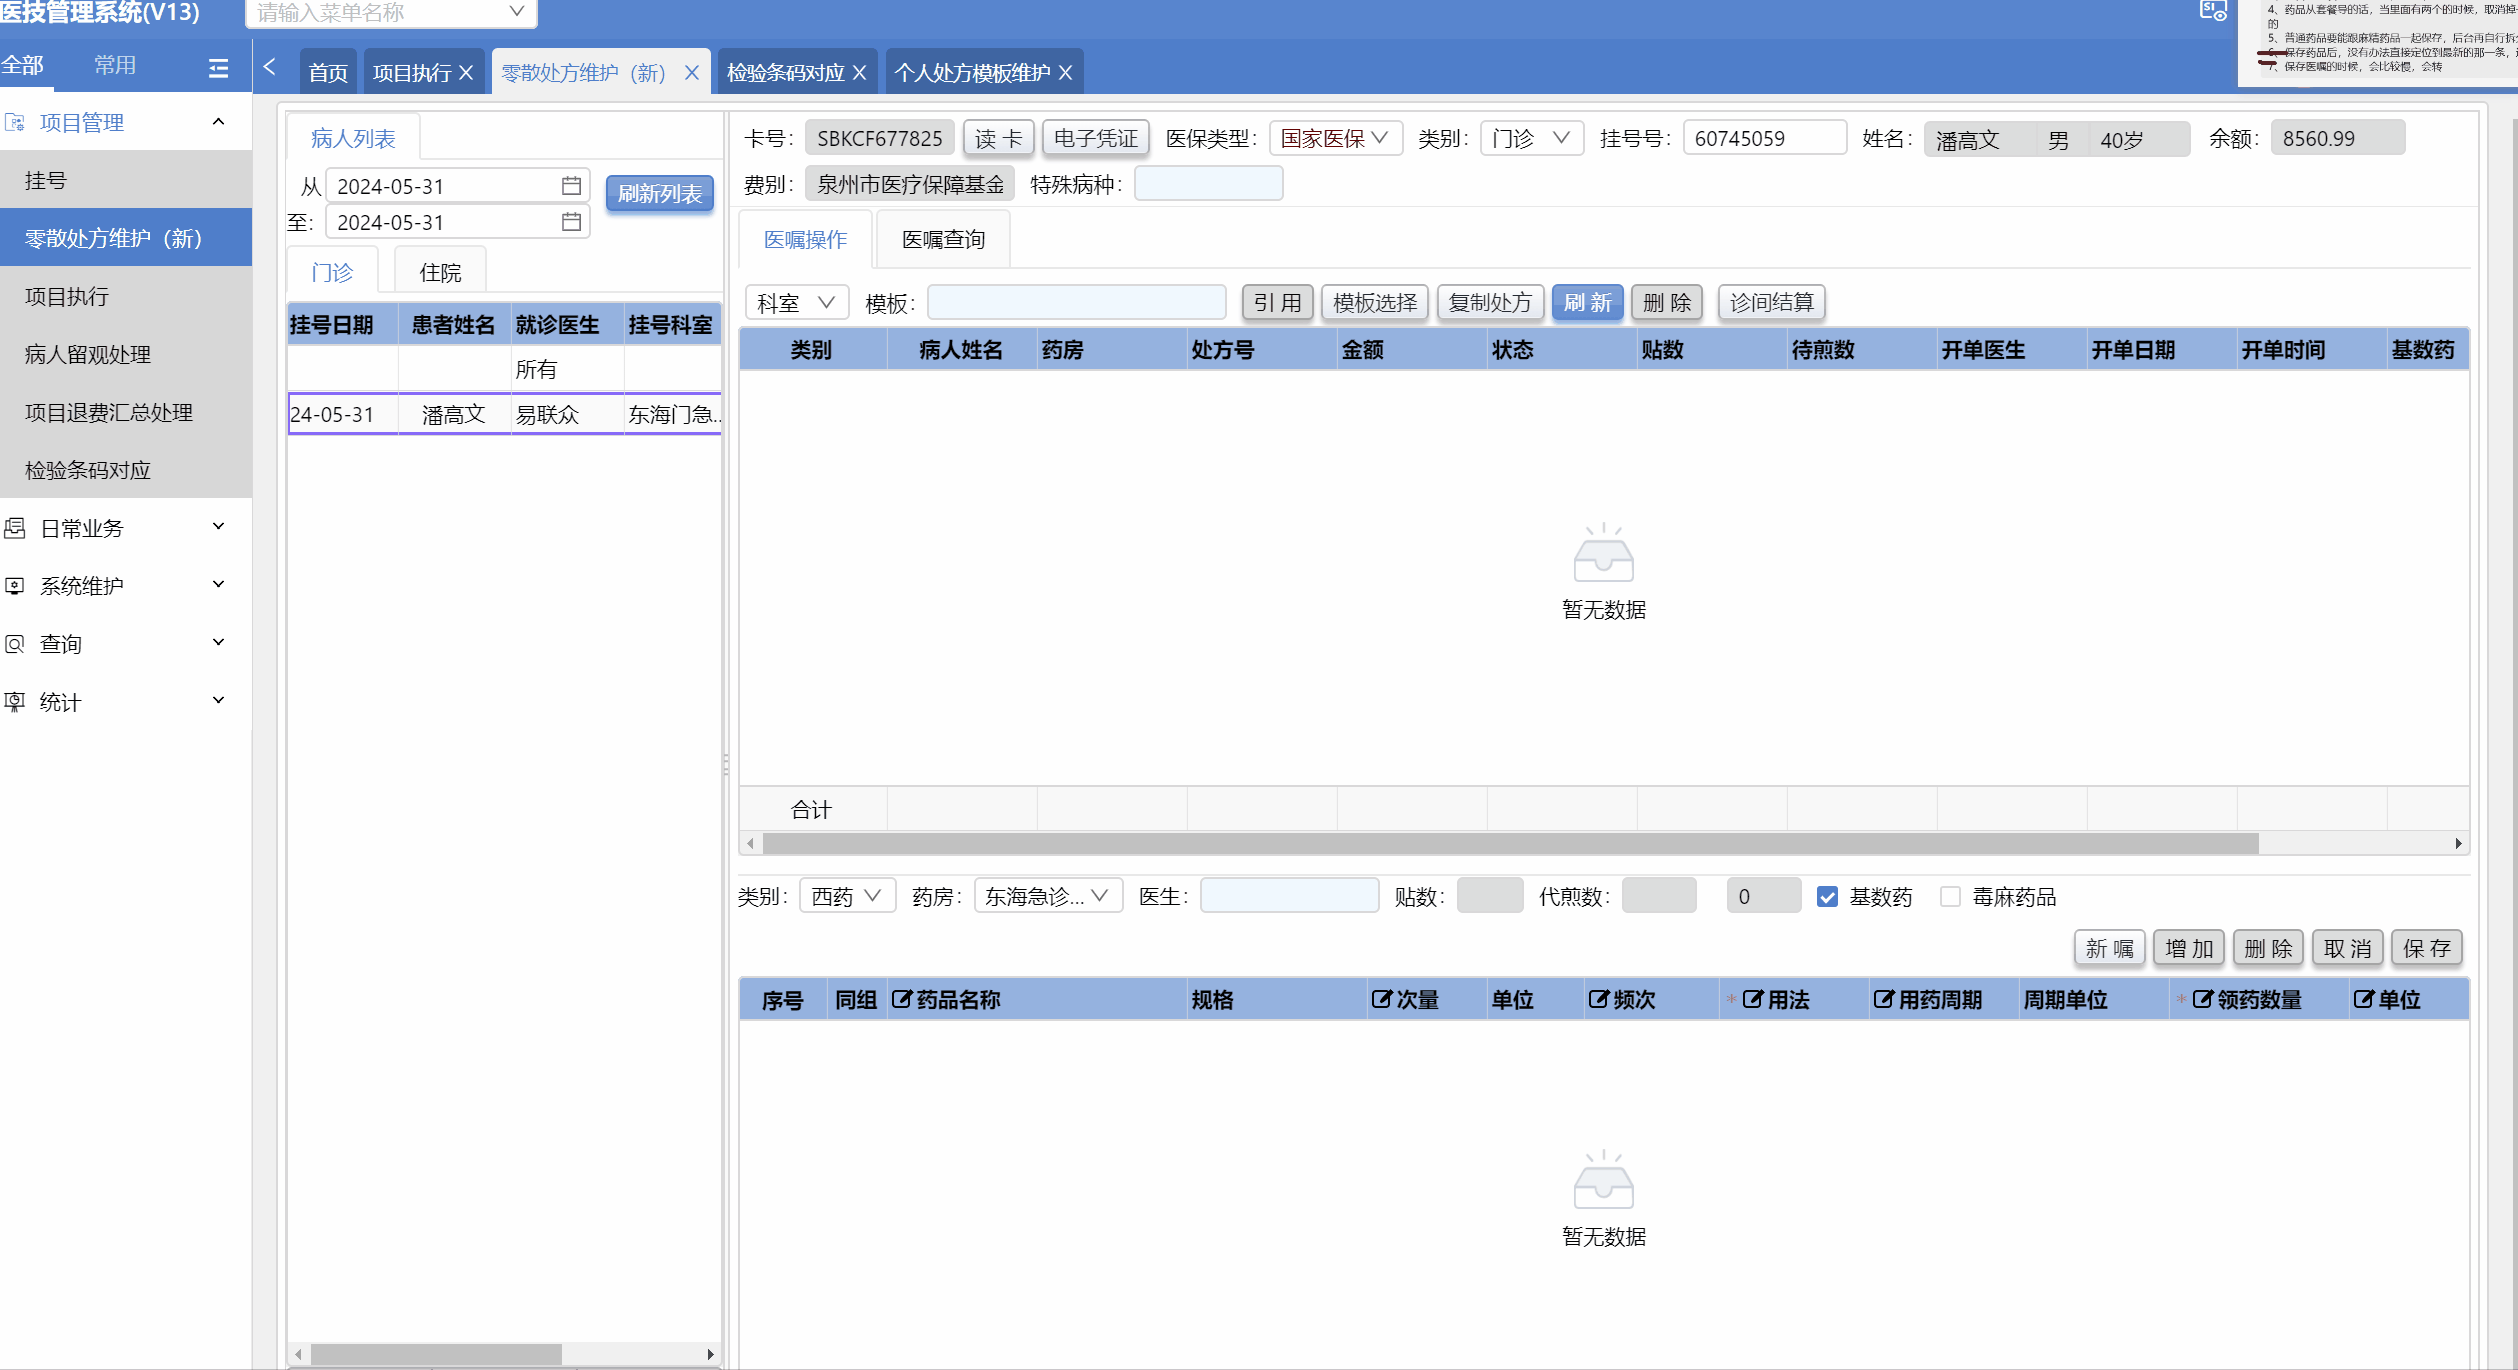Enable the 毒麻药品 checkbox
Screen dimensions: 2518x1370
tap(1949, 897)
